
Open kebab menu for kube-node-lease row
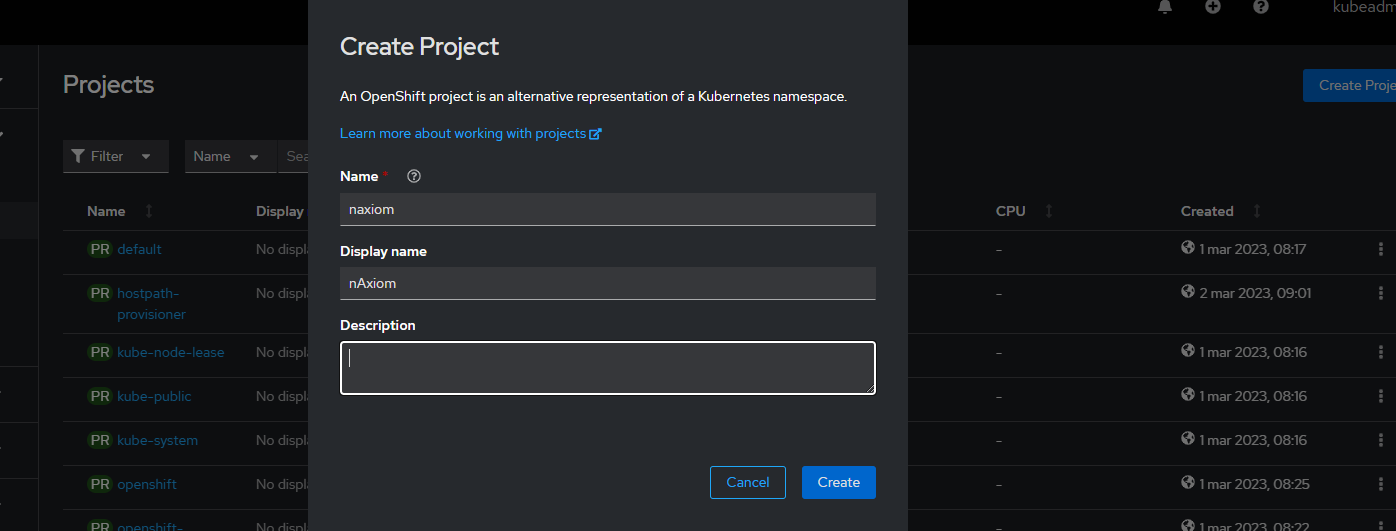(1381, 352)
